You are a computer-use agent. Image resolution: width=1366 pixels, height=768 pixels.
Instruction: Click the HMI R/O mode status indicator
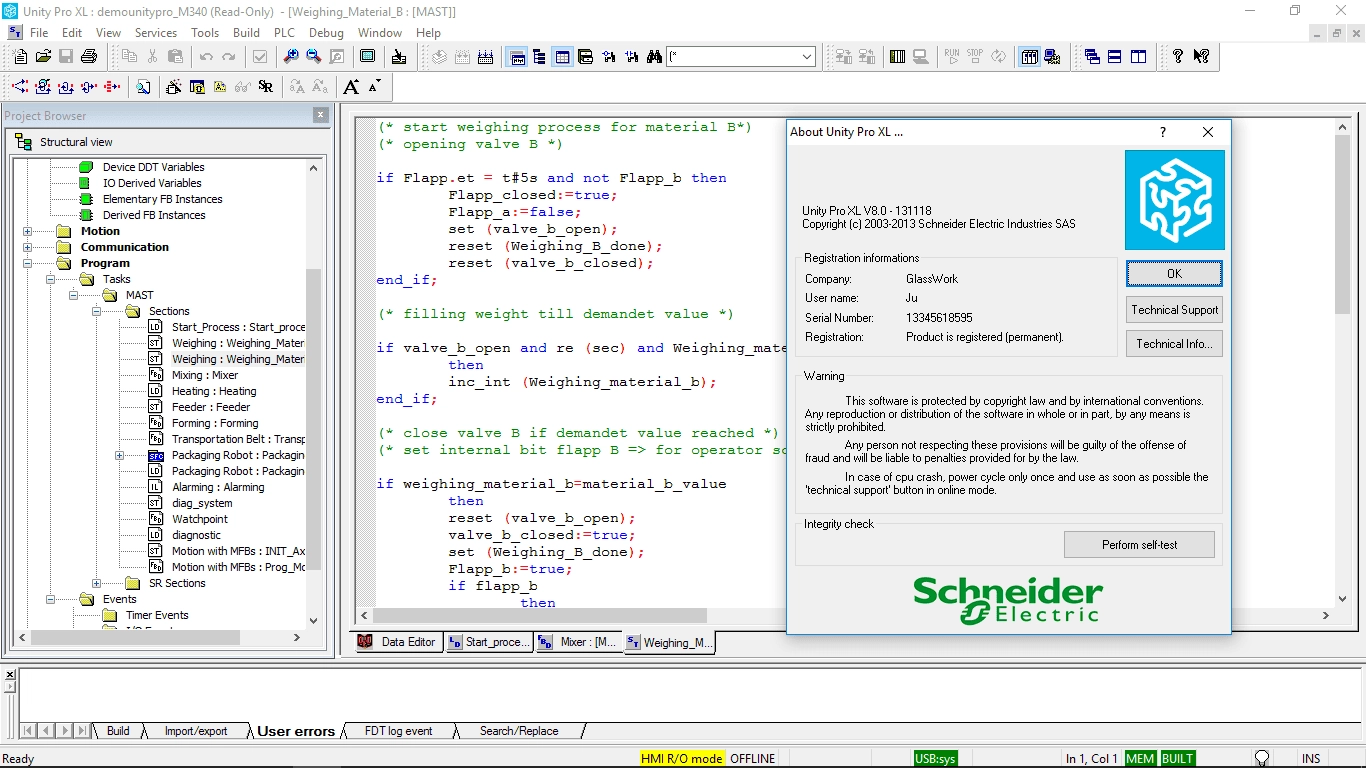pyautogui.click(x=682, y=759)
